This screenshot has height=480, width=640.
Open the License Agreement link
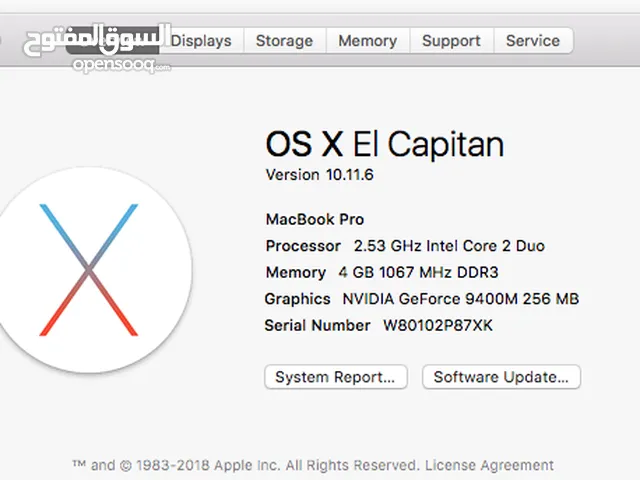click(489, 465)
